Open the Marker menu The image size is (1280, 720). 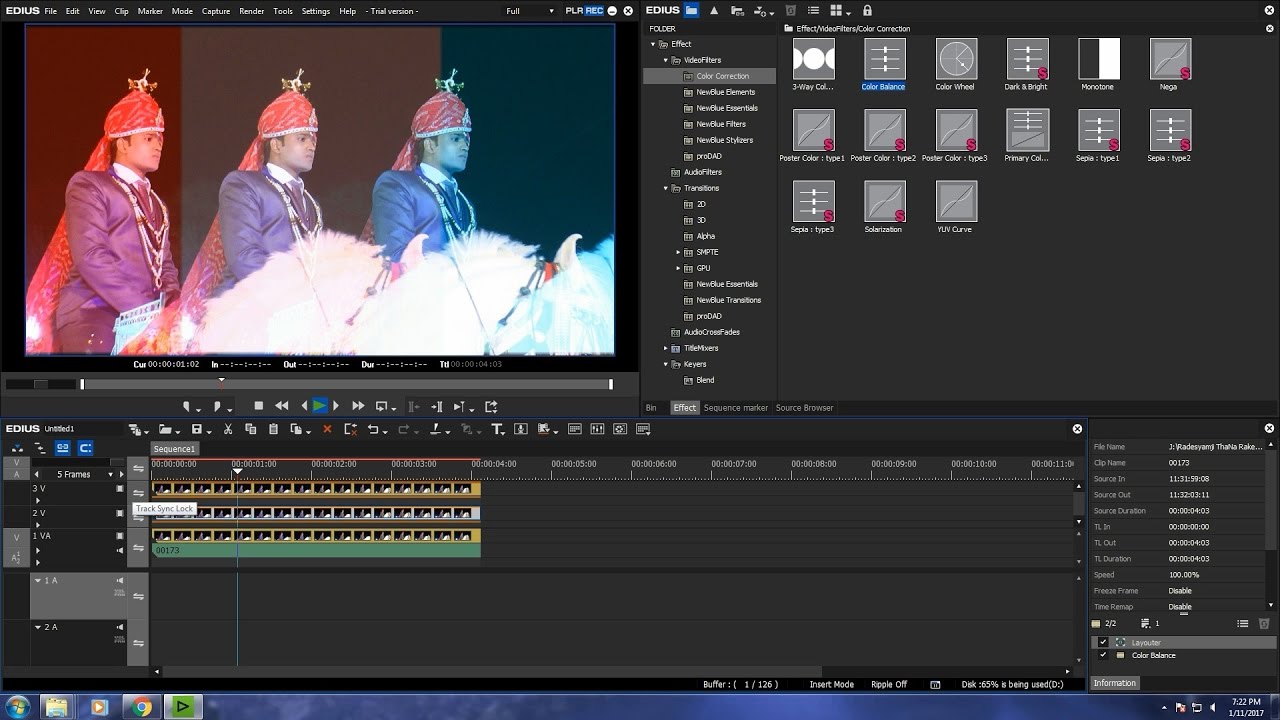coord(150,11)
